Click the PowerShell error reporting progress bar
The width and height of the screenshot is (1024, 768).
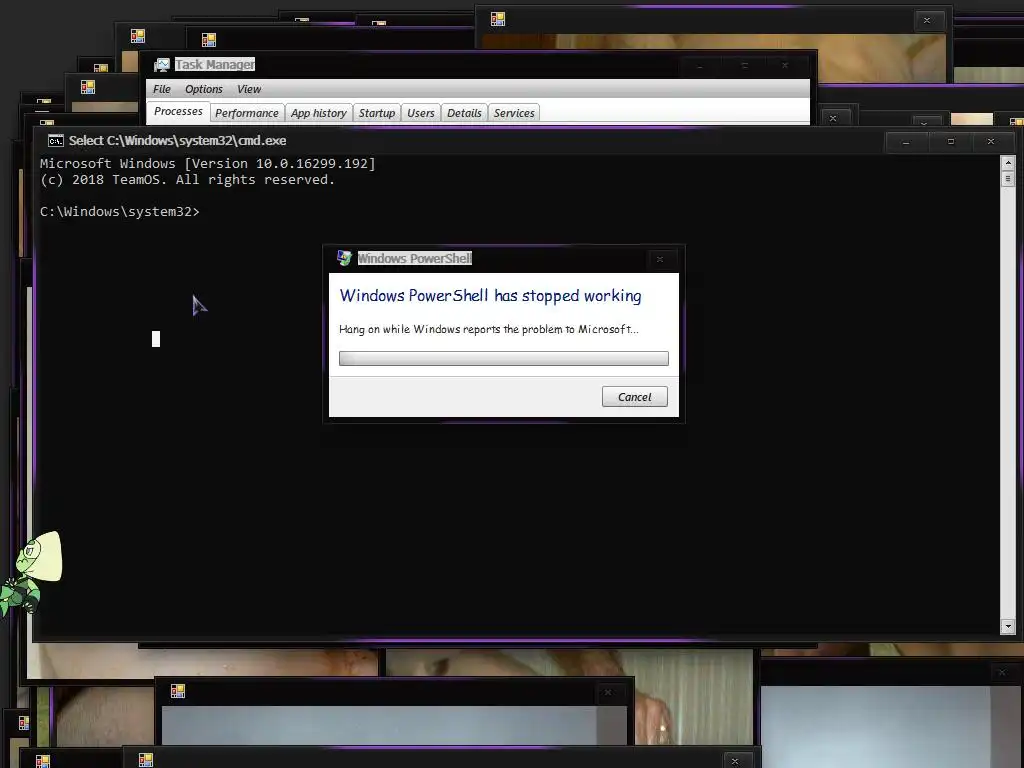click(504, 359)
